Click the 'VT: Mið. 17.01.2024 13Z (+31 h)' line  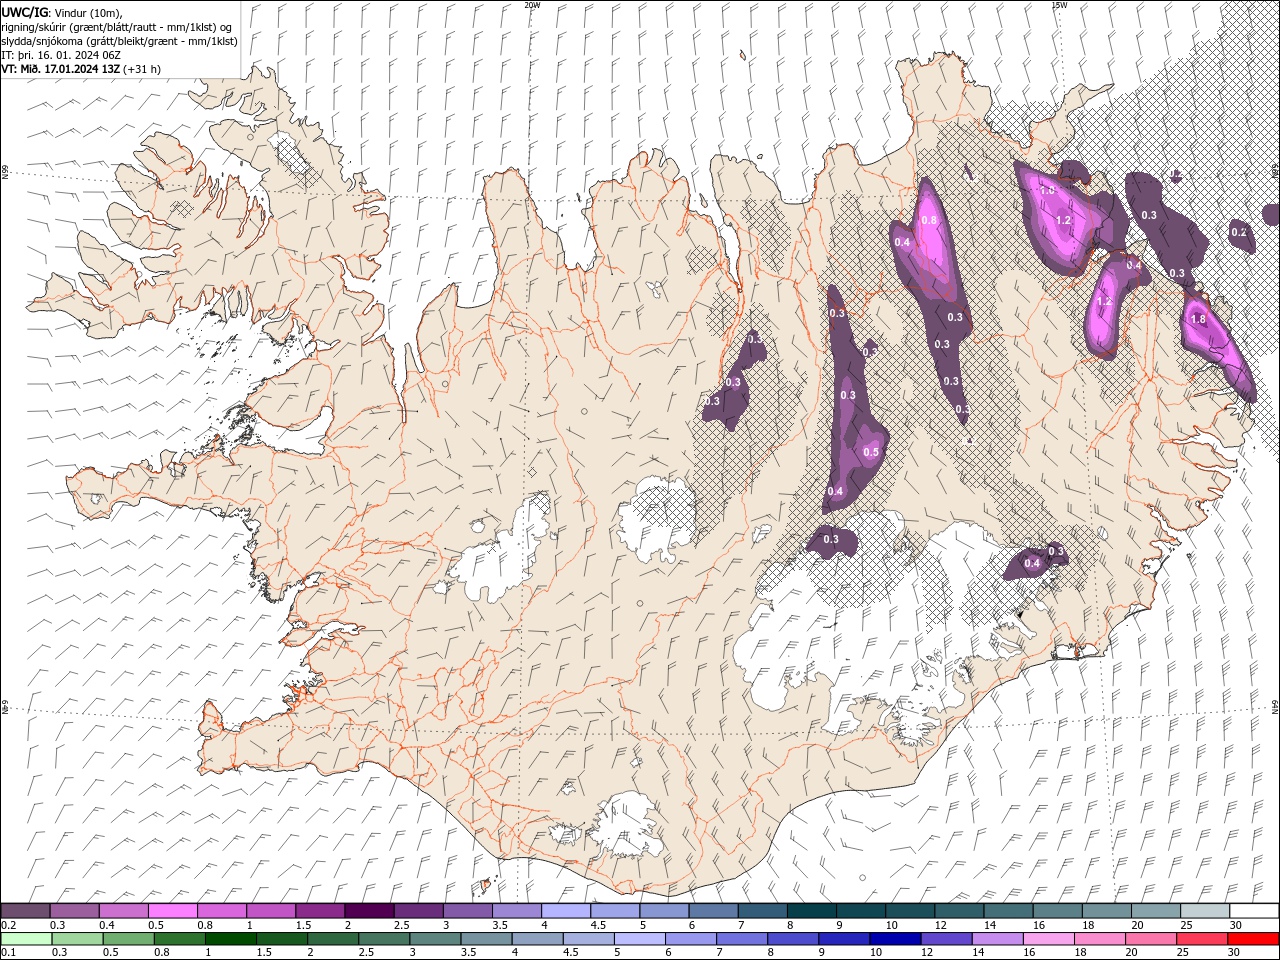pyautogui.click(x=81, y=69)
